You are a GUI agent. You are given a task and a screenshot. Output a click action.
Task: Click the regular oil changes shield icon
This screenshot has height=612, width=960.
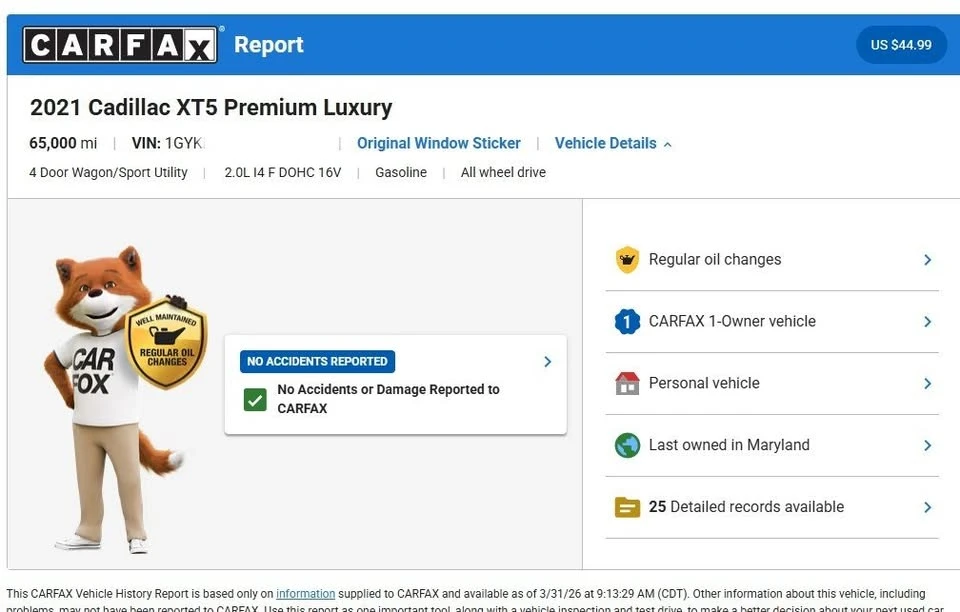[627, 259]
